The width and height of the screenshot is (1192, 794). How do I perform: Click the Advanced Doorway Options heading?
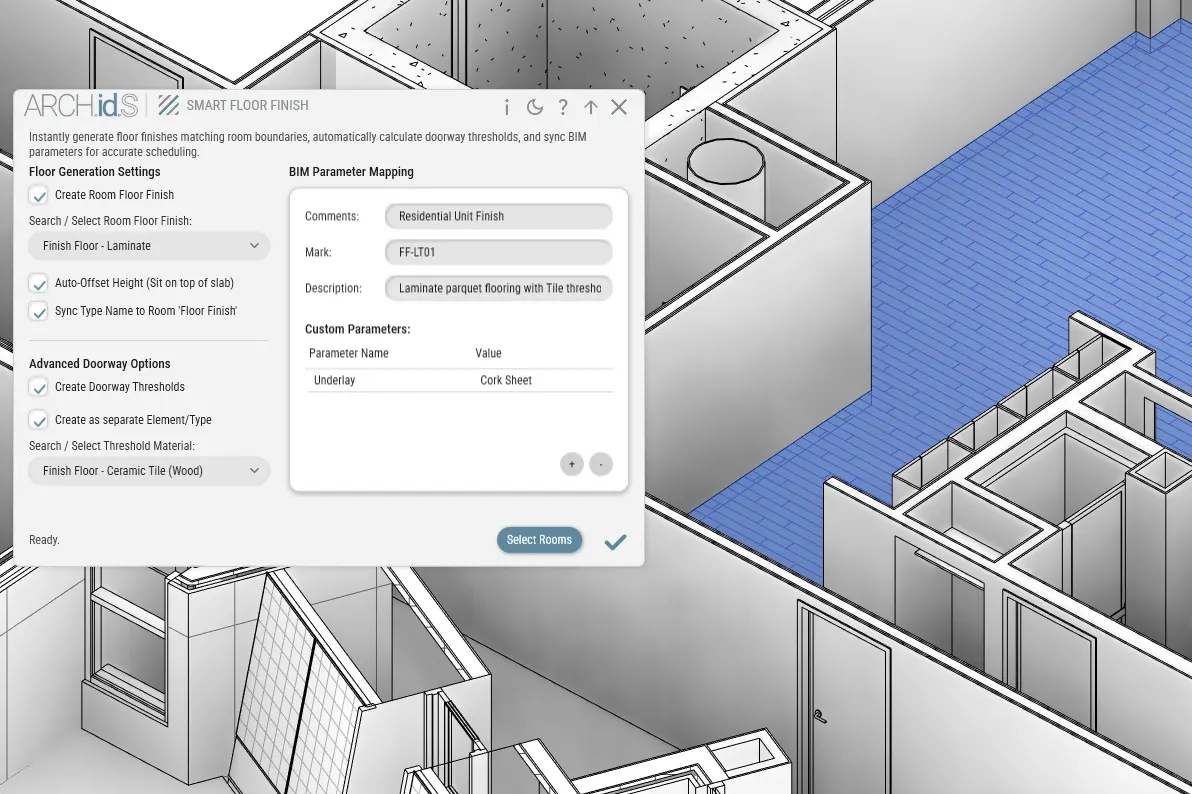point(100,364)
